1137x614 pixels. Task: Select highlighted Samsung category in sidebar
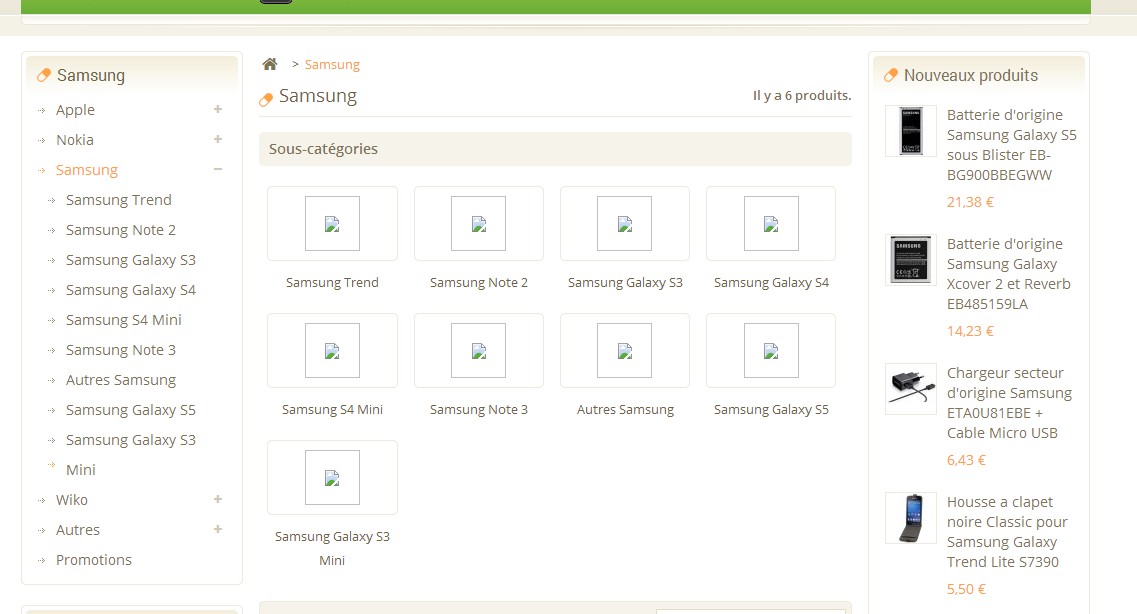click(87, 170)
